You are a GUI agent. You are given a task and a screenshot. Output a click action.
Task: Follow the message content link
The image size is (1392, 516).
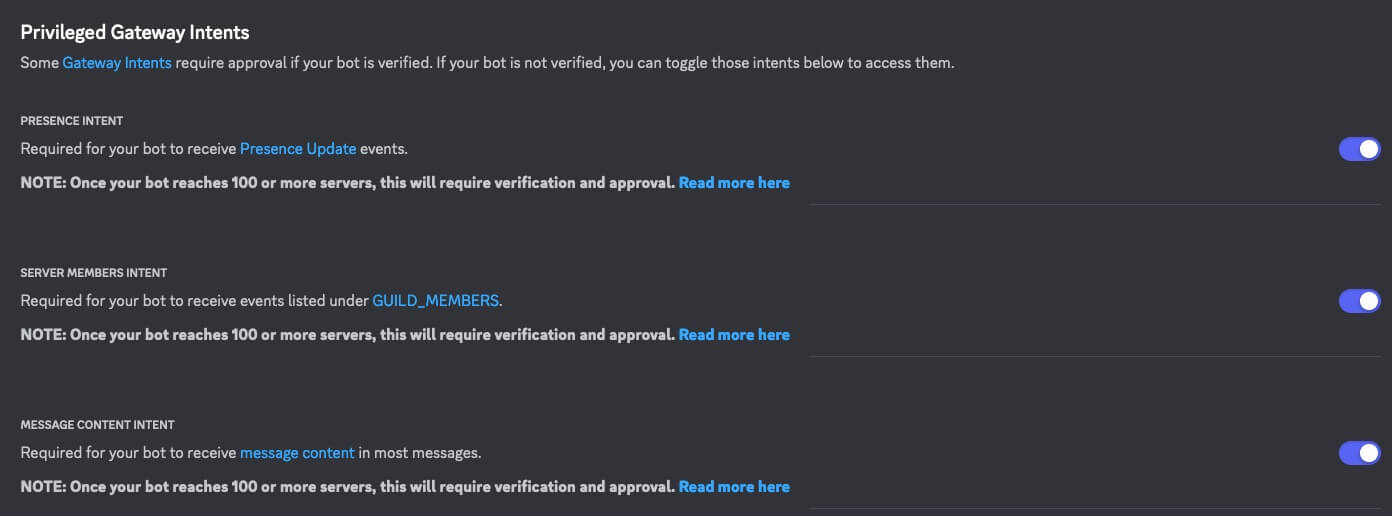297,453
